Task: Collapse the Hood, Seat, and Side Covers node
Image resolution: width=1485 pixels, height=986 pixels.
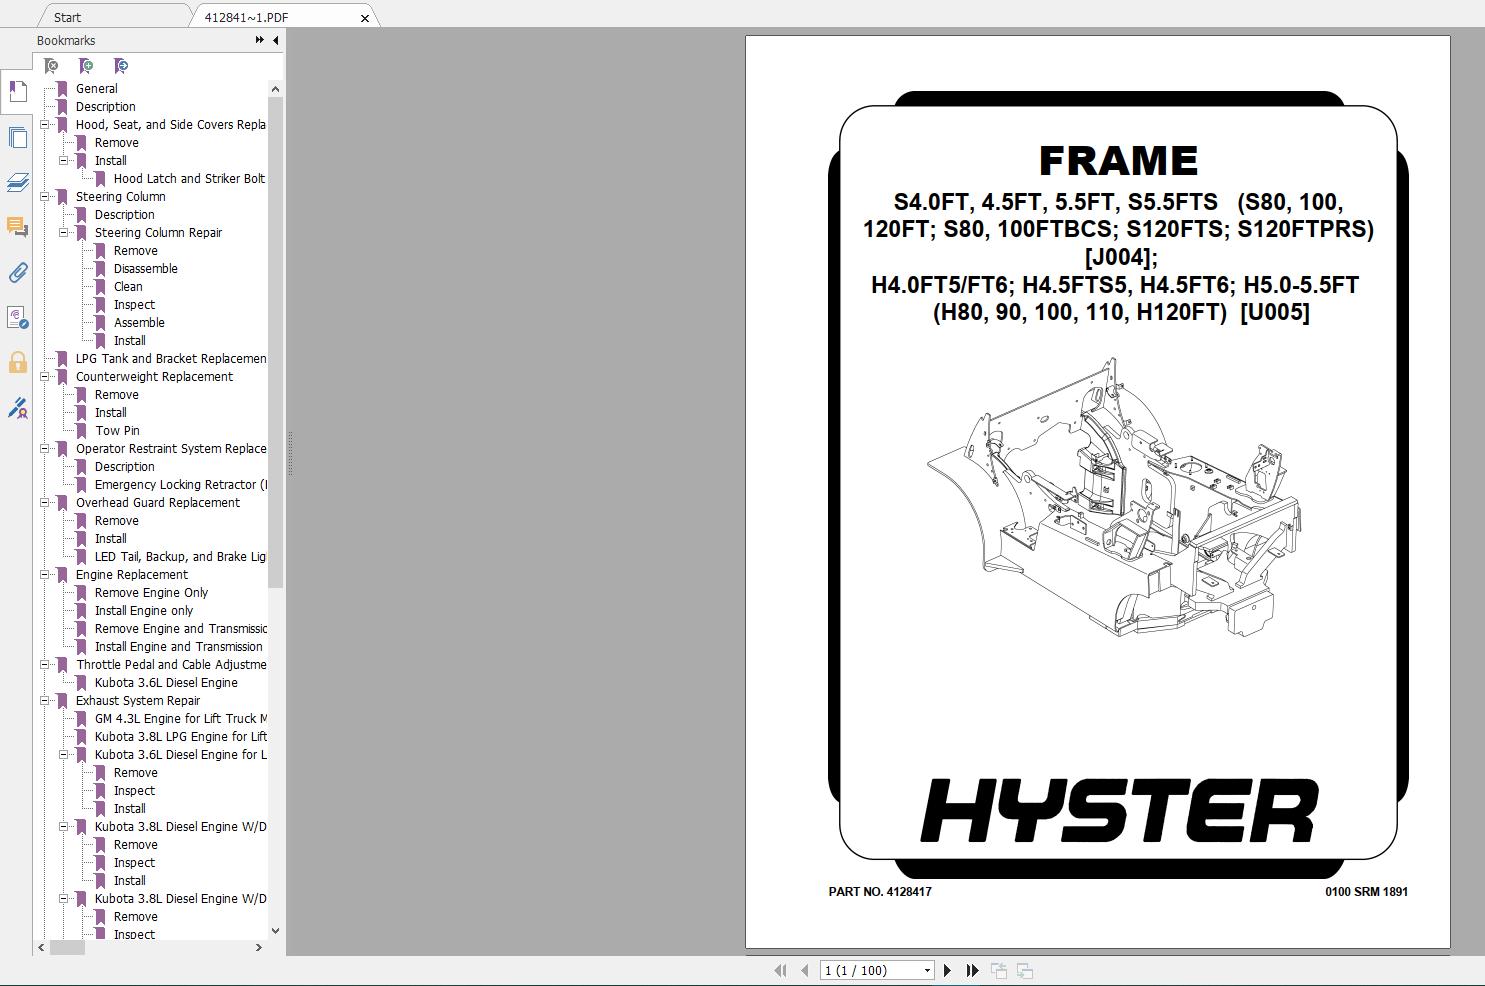Action: pos(45,125)
